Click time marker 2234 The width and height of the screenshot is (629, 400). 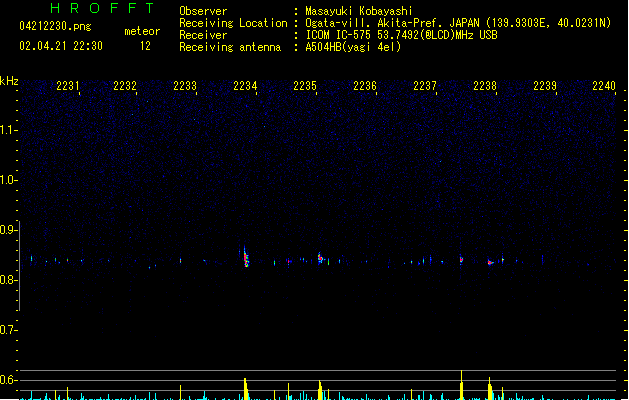(x=245, y=86)
